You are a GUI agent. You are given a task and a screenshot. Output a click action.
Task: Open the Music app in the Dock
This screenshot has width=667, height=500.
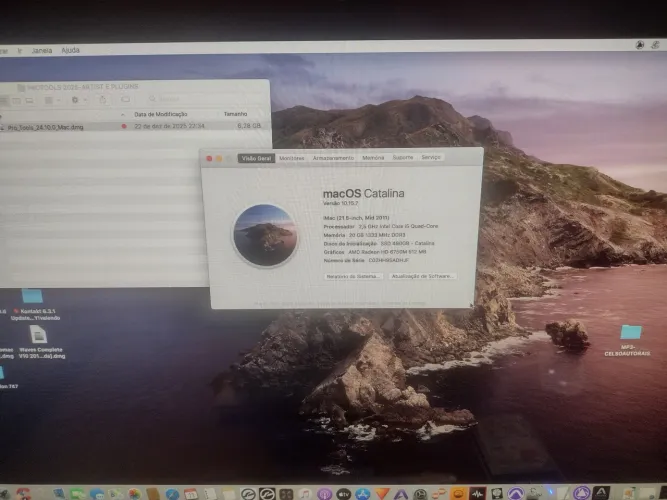coord(305,494)
